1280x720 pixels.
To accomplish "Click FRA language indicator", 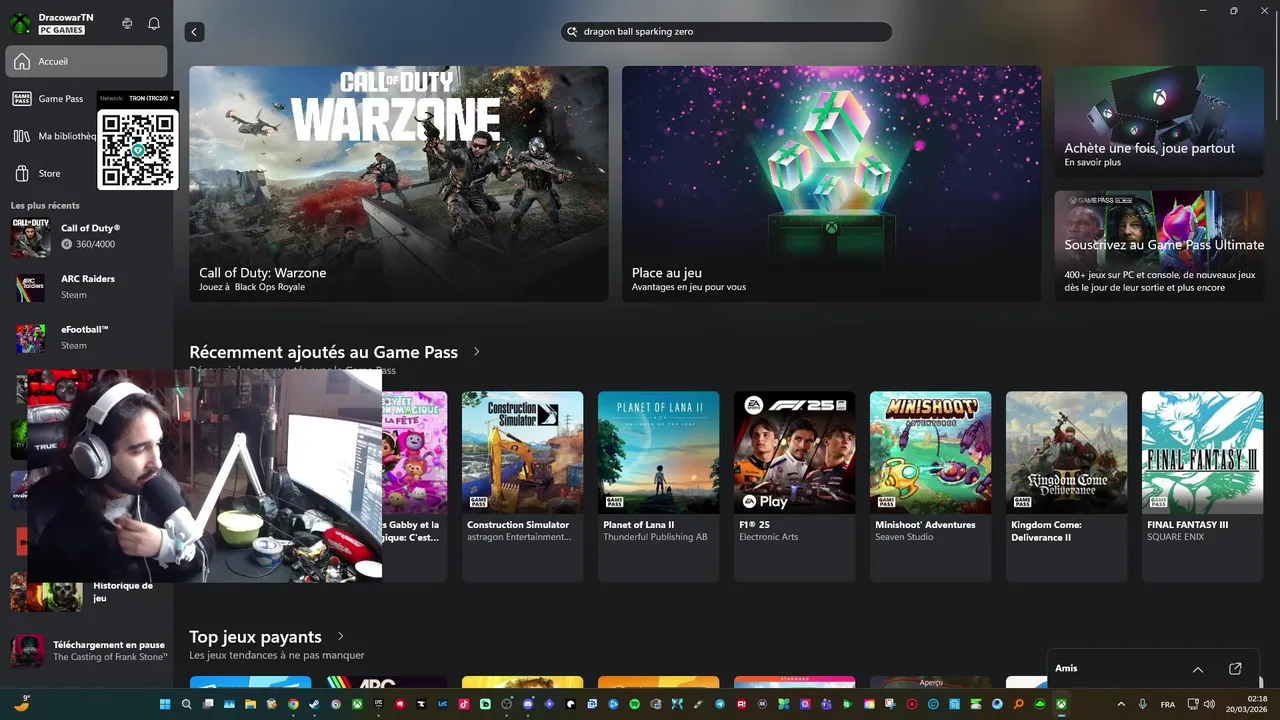I will click(1168, 704).
